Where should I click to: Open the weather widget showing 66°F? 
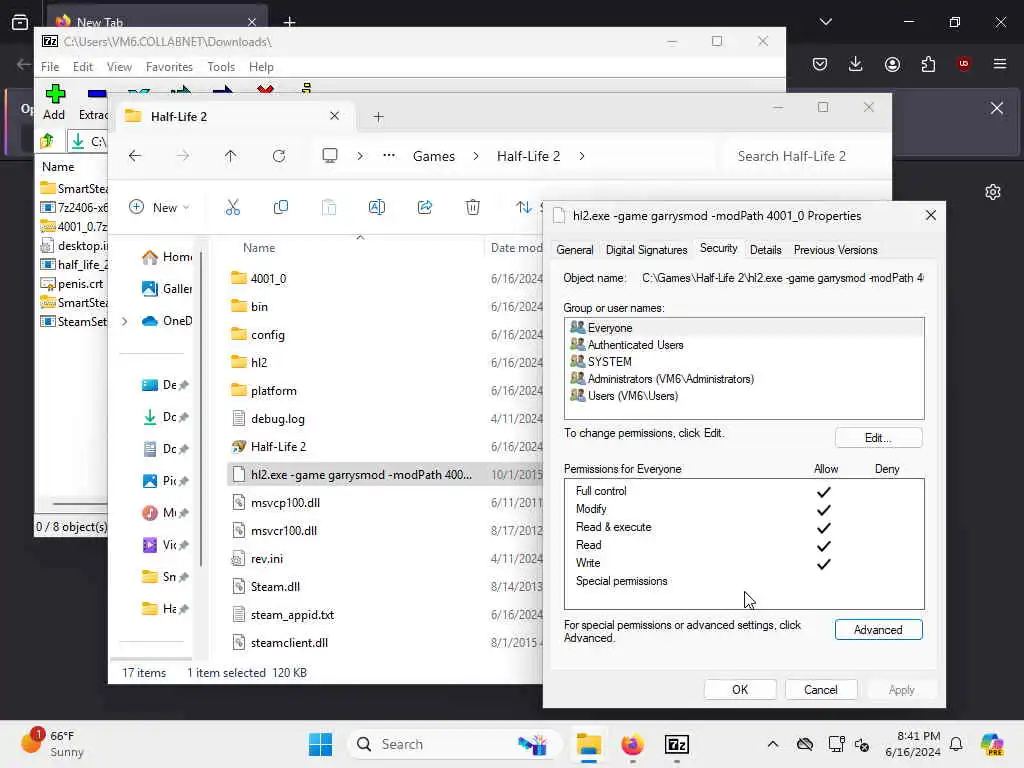tap(52, 744)
